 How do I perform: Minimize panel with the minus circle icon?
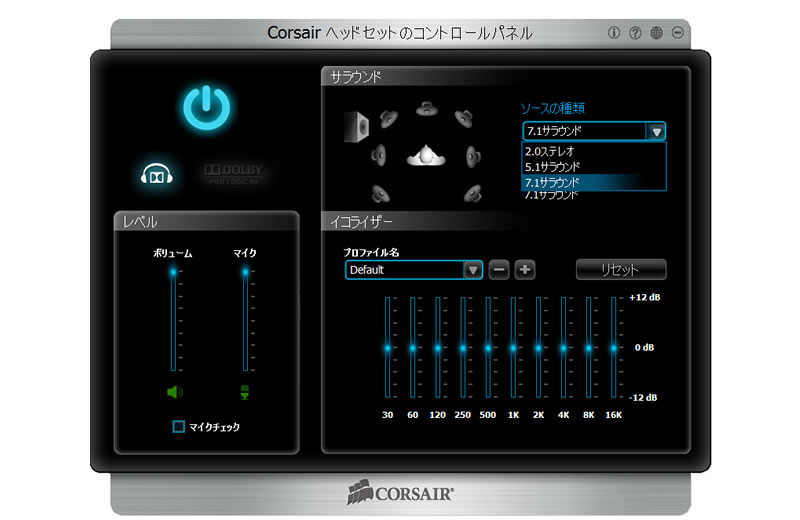678,33
